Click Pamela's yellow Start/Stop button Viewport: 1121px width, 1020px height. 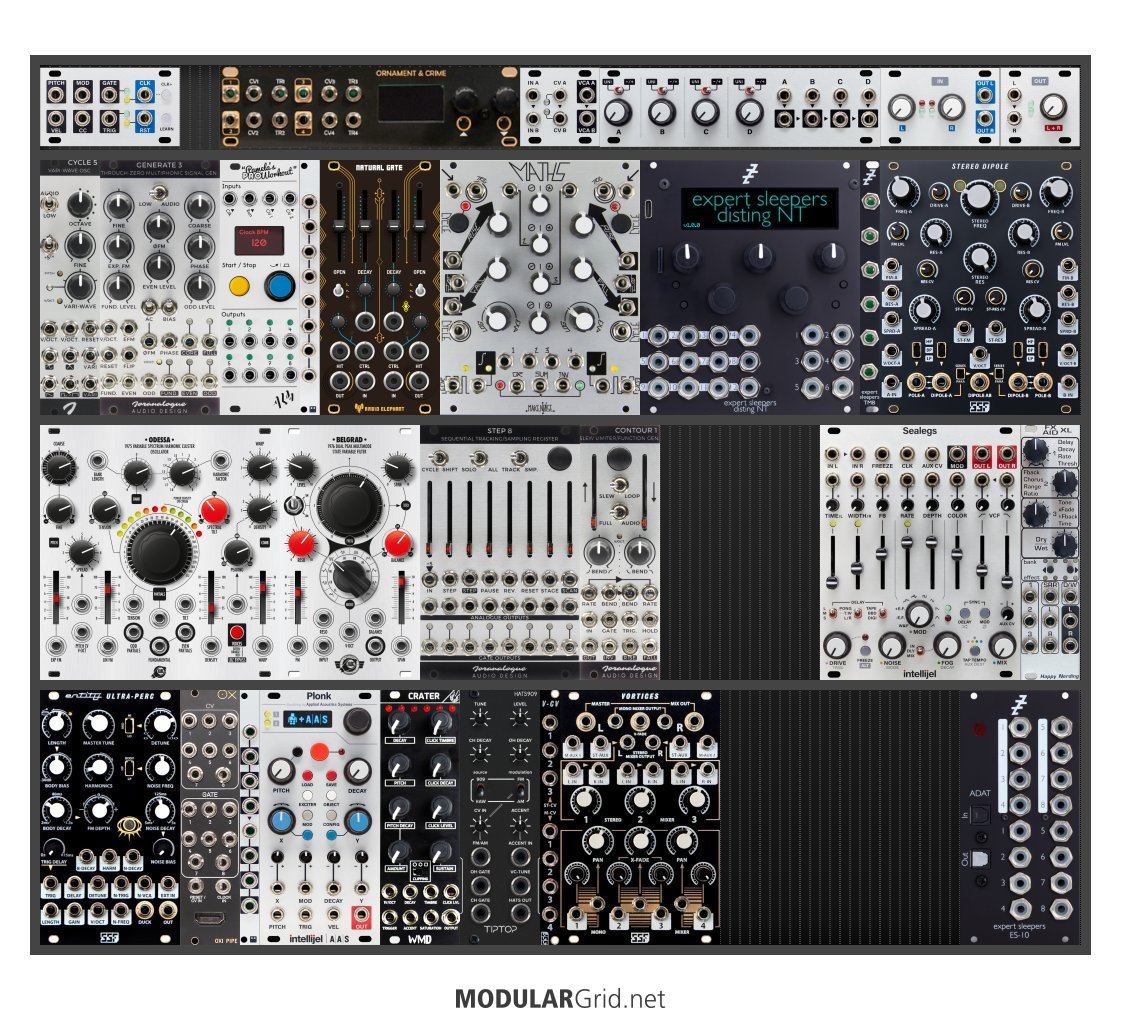point(239,287)
